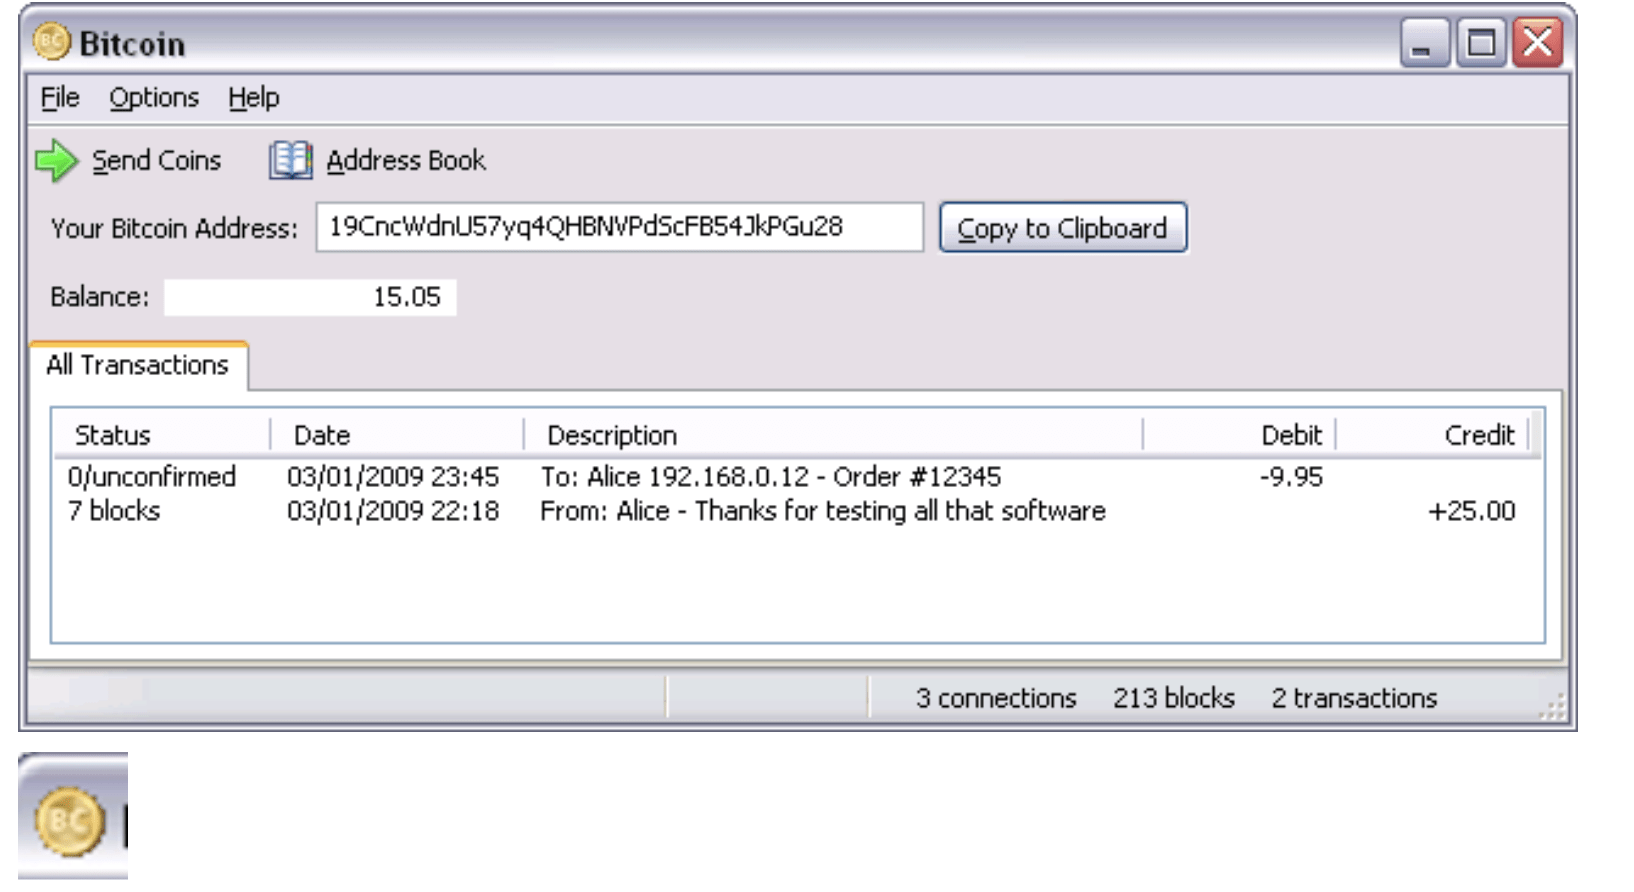Open the Help menu
This screenshot has width=1634, height=892.
tap(254, 98)
